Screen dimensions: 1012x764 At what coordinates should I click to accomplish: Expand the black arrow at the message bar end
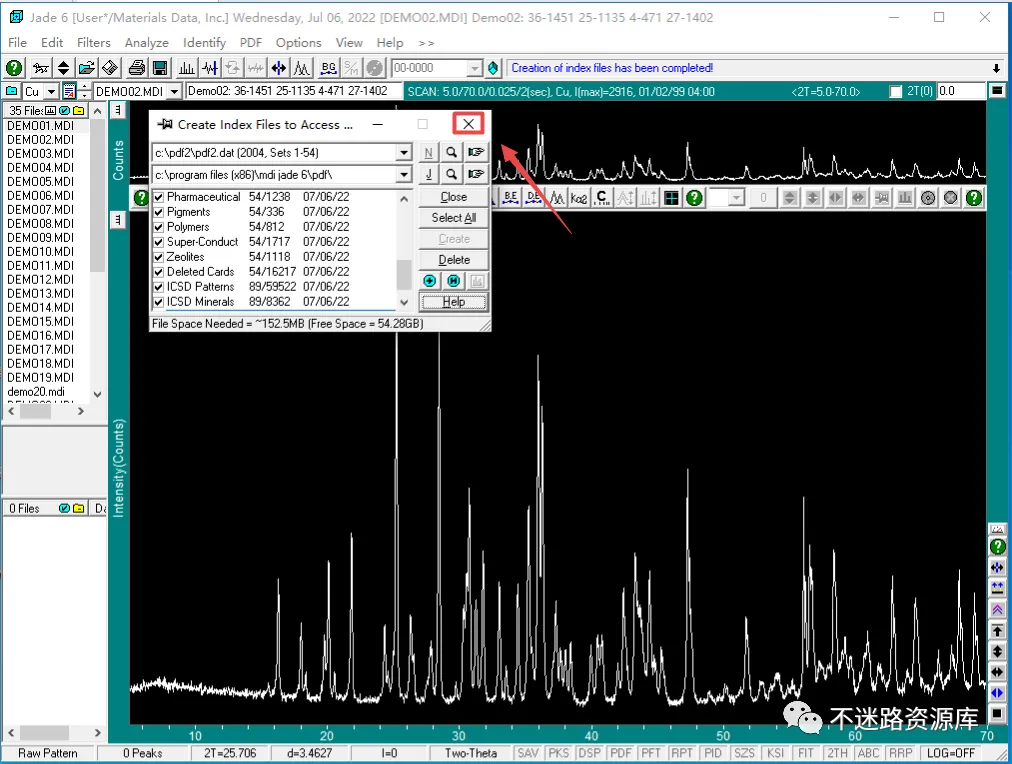[x=997, y=68]
